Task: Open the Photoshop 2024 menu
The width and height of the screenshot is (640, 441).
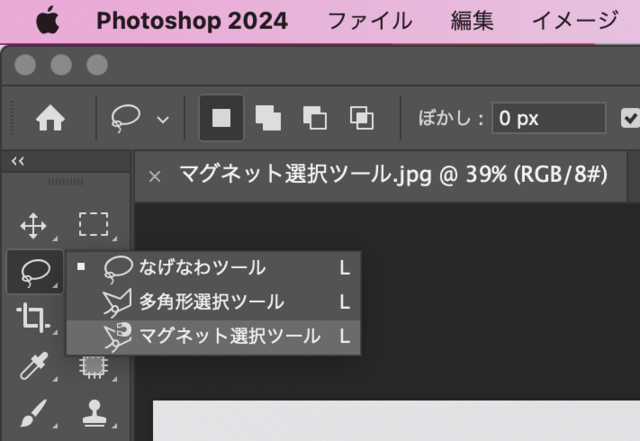Action: [x=192, y=21]
